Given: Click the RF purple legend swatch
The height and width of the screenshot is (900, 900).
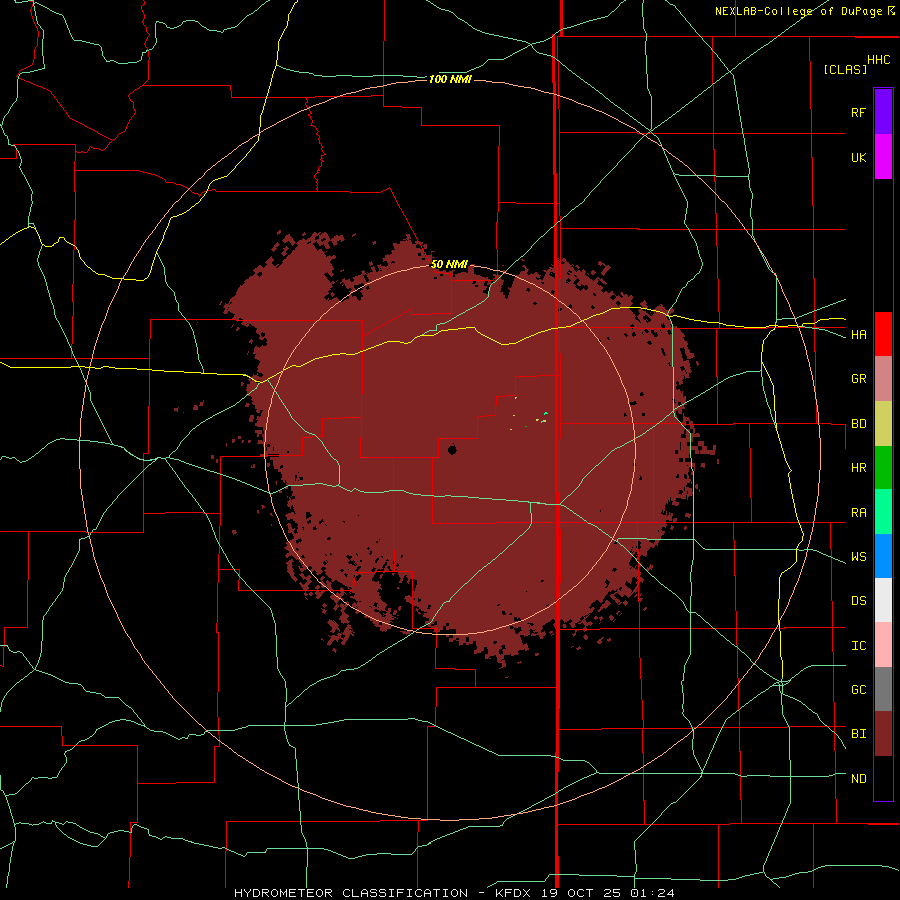Looking at the screenshot, I should pos(883,112).
